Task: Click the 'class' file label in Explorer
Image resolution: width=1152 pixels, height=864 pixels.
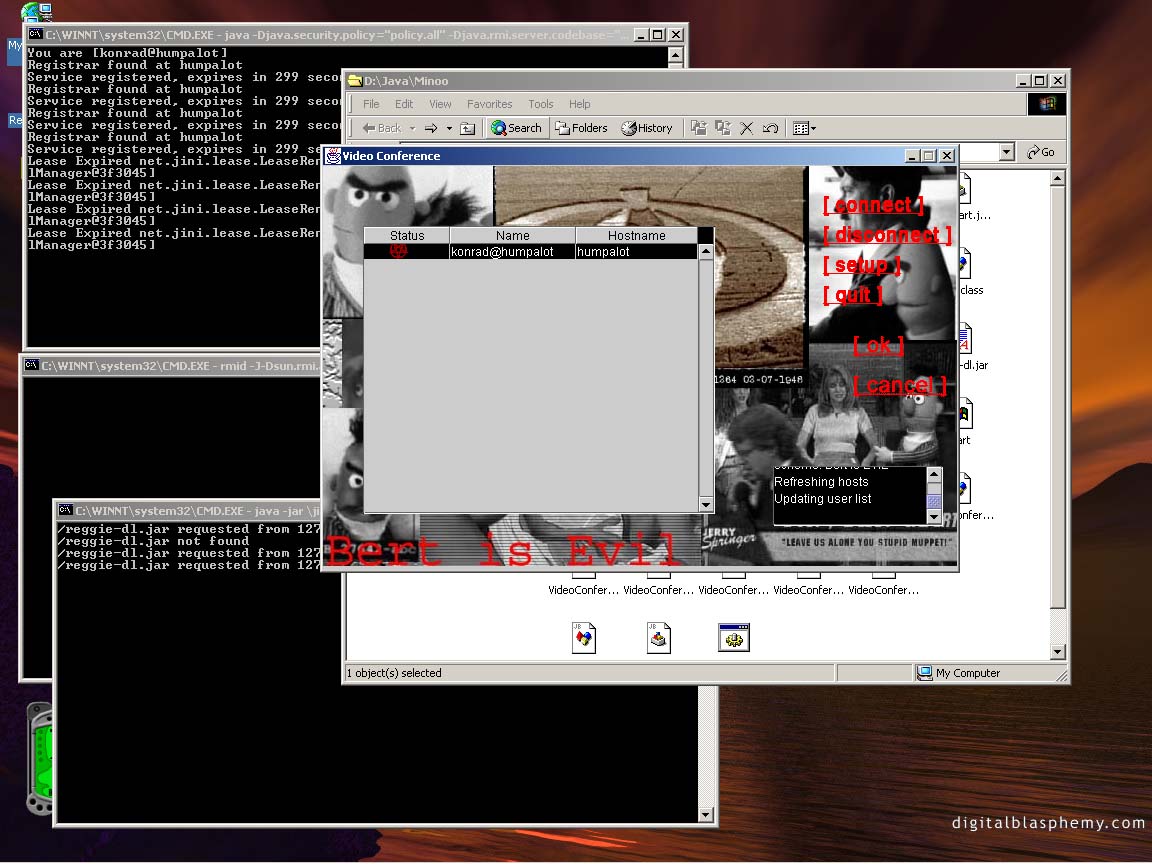Action: (971, 290)
